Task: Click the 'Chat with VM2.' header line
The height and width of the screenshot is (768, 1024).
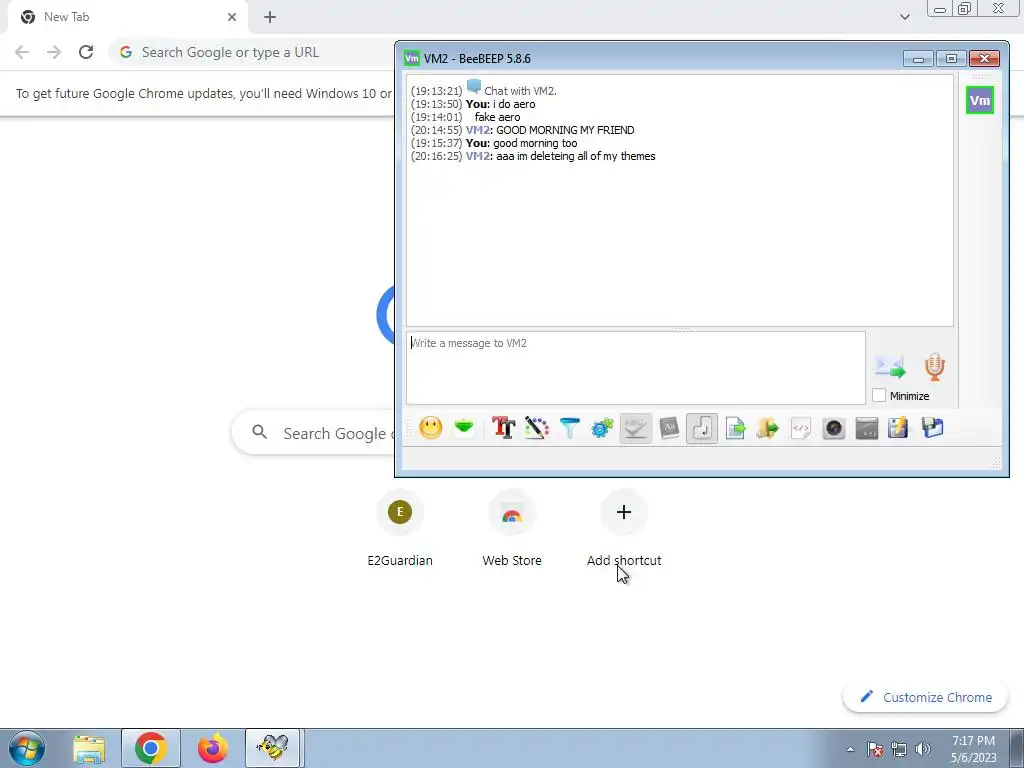Action: tap(520, 91)
